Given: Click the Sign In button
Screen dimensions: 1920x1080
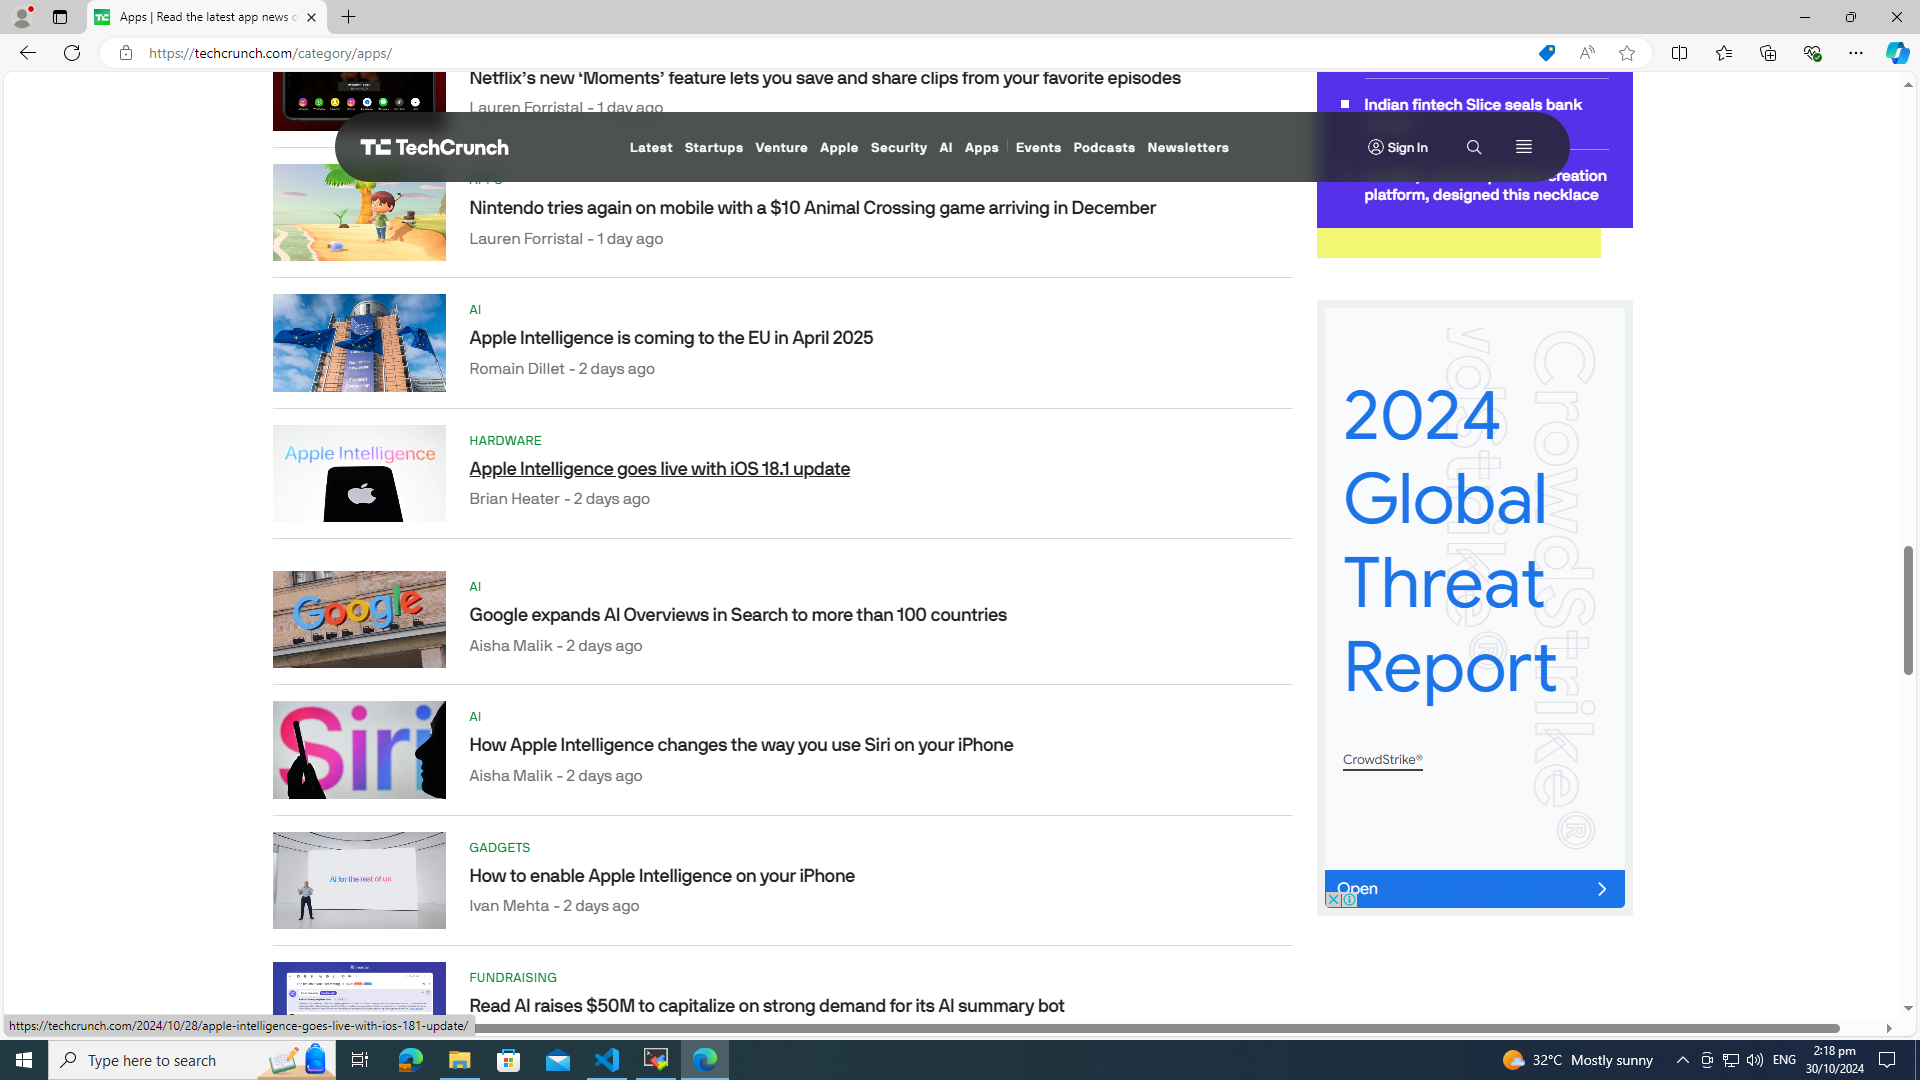Looking at the screenshot, I should pos(1398,147).
